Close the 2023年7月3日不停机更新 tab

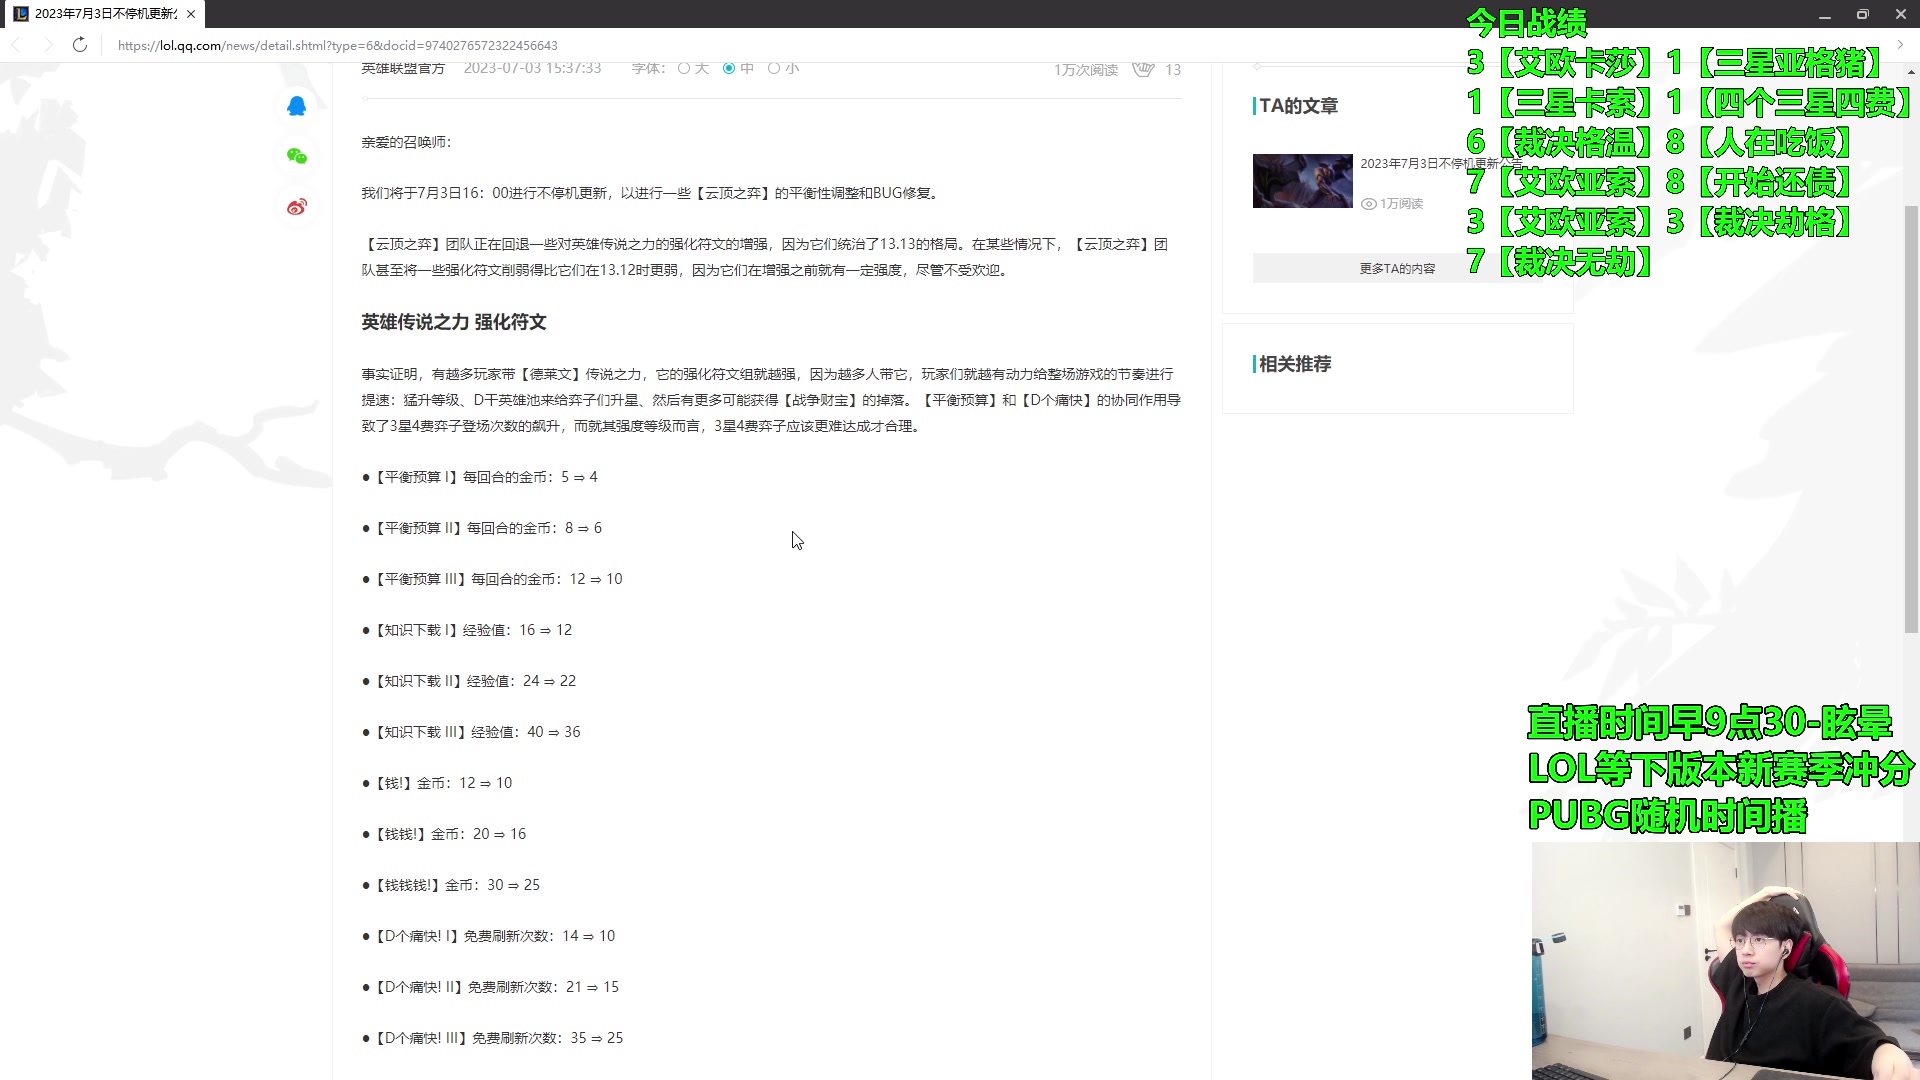tap(191, 14)
